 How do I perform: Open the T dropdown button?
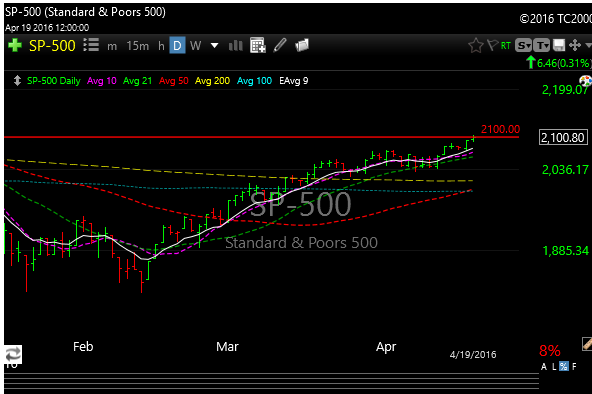(x=542, y=46)
